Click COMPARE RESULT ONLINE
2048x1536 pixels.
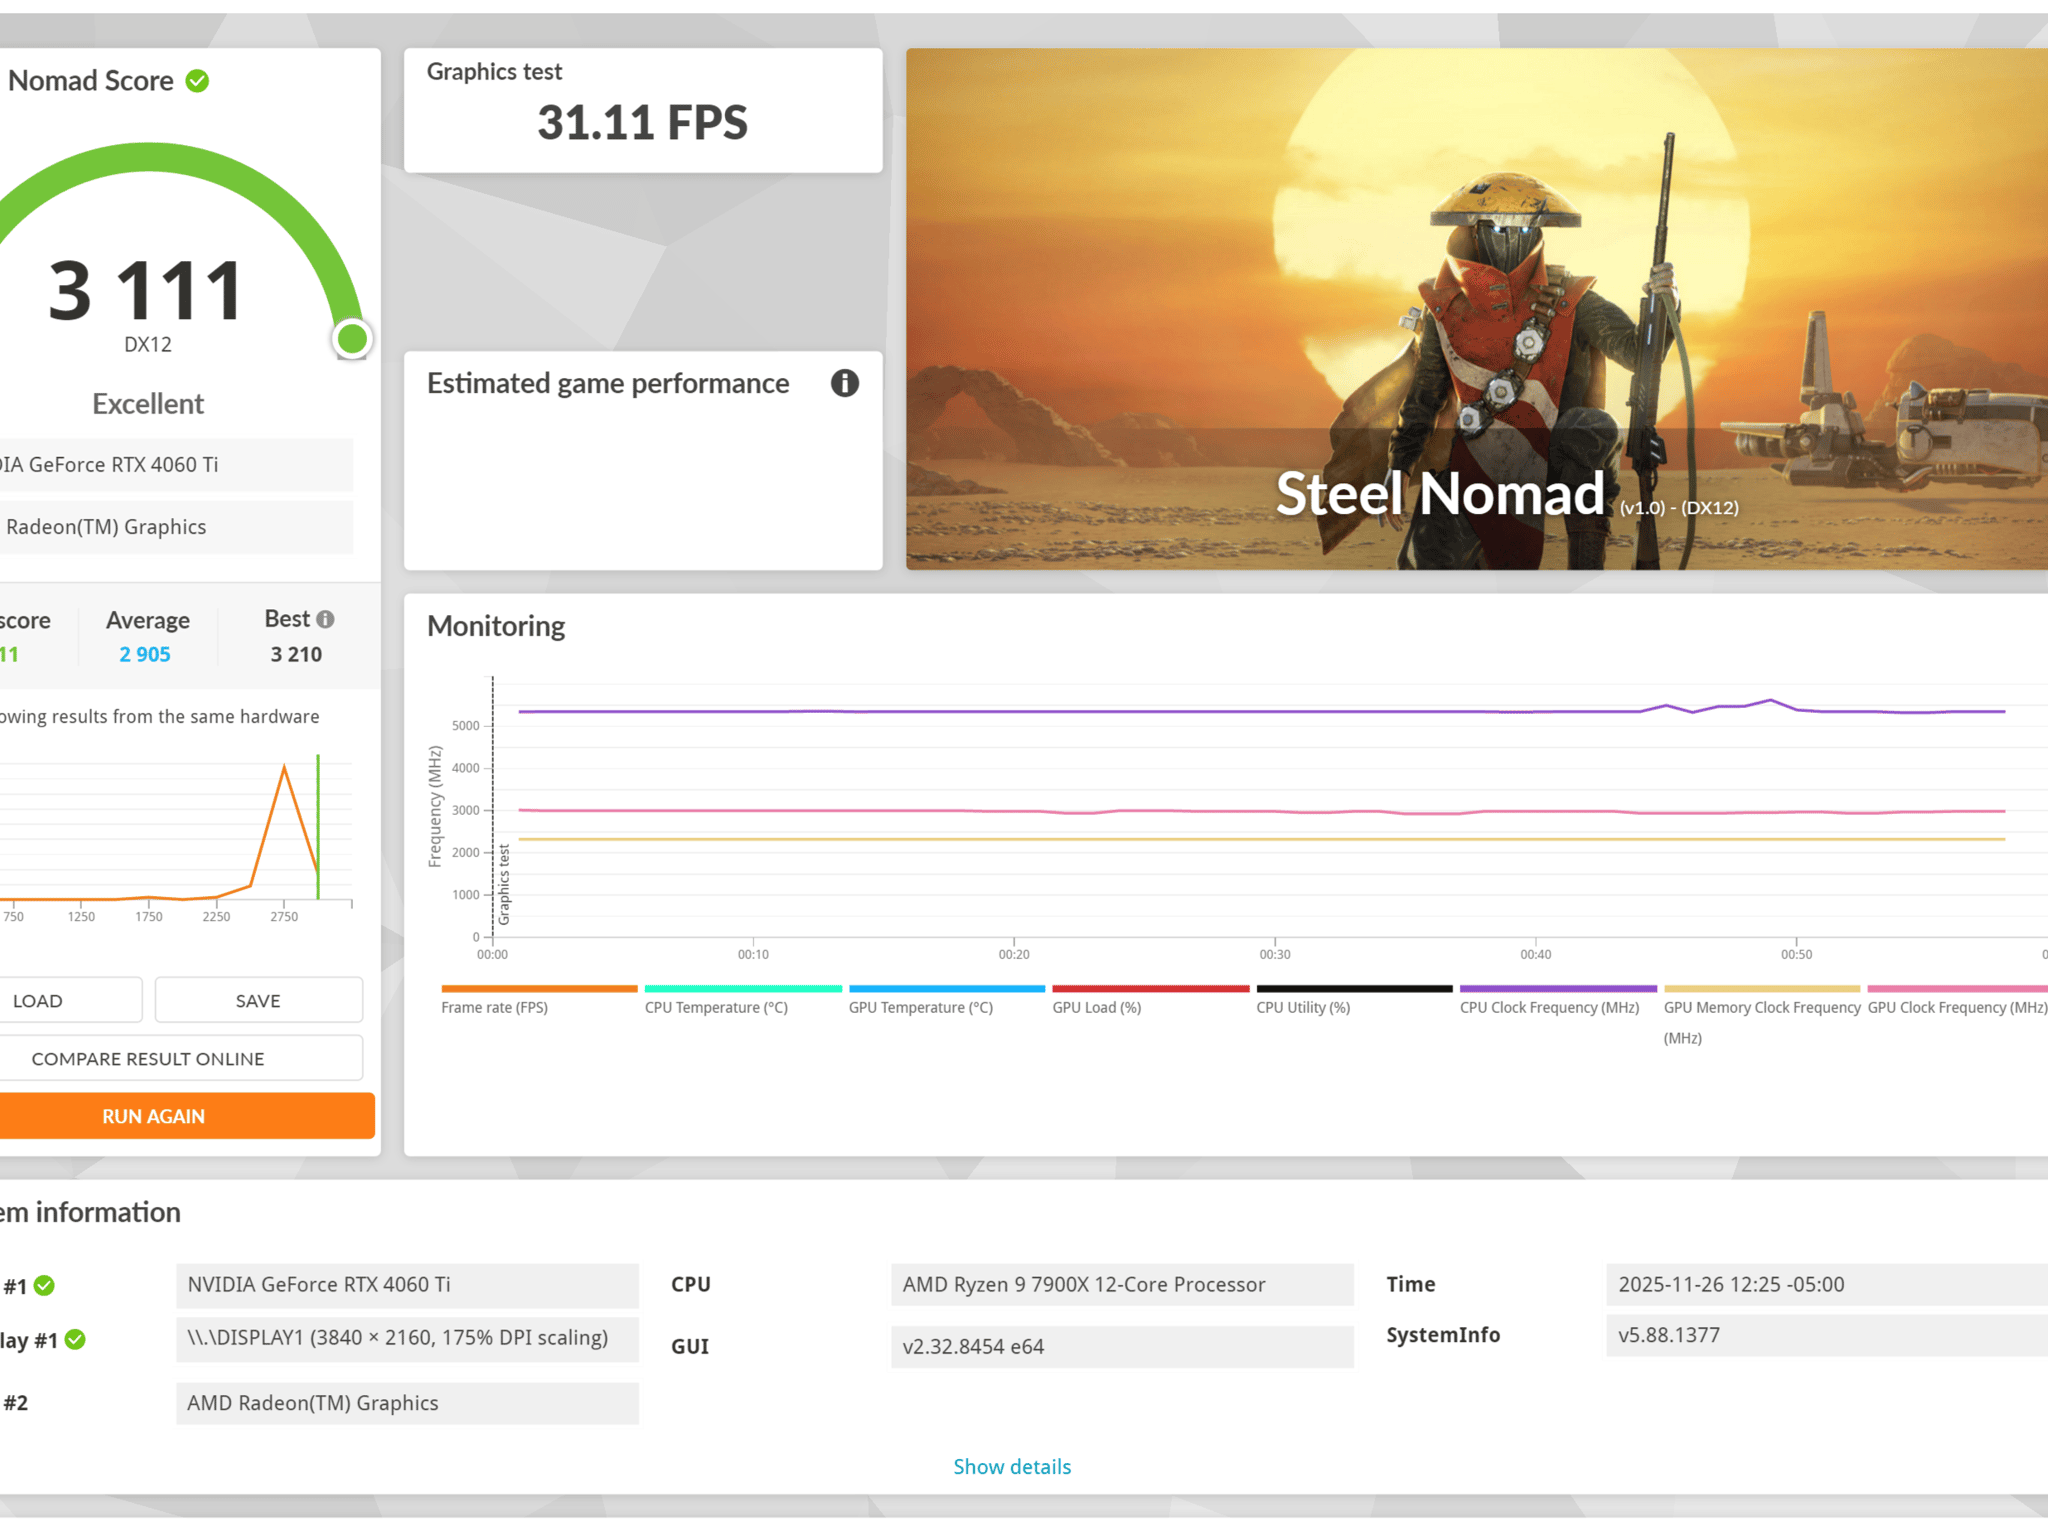(x=180, y=1058)
